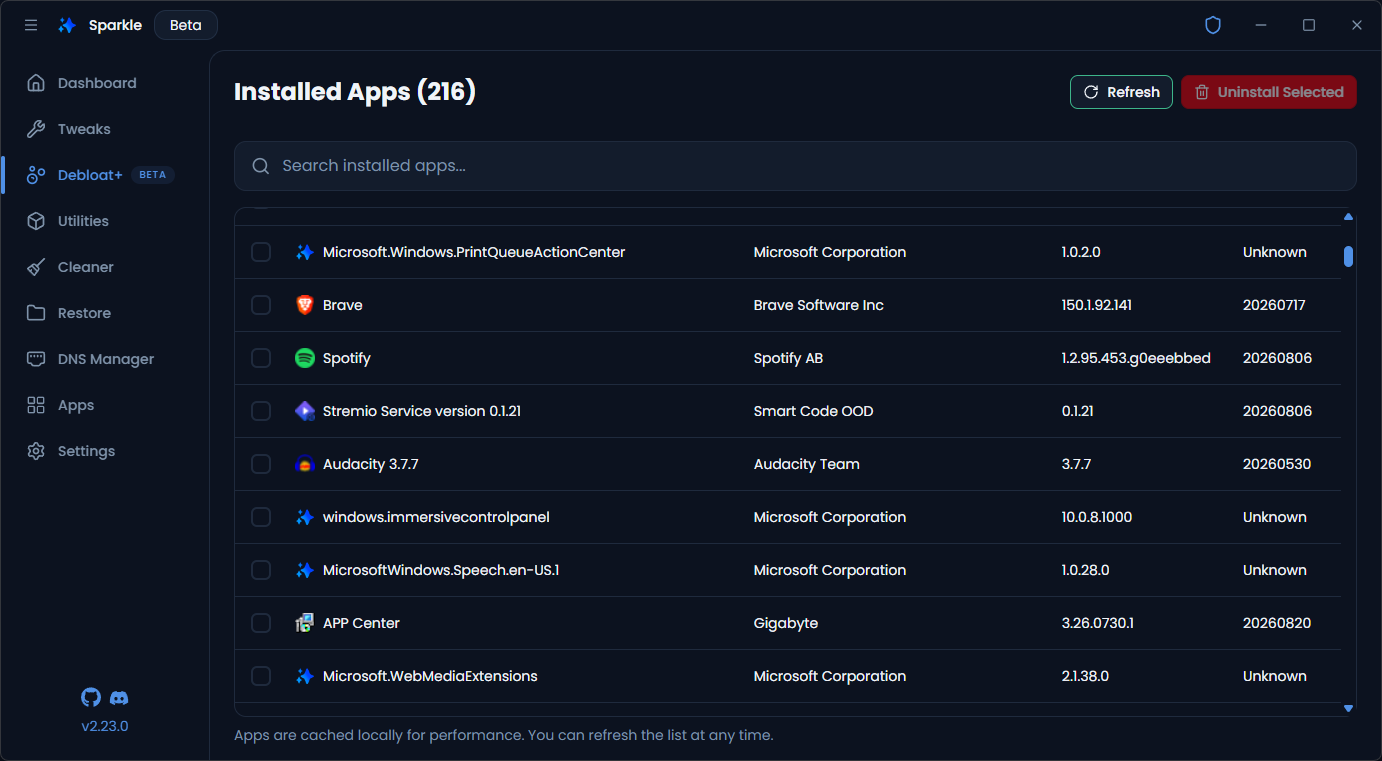
Task: Click the Dashboard home icon
Action: click(36, 83)
